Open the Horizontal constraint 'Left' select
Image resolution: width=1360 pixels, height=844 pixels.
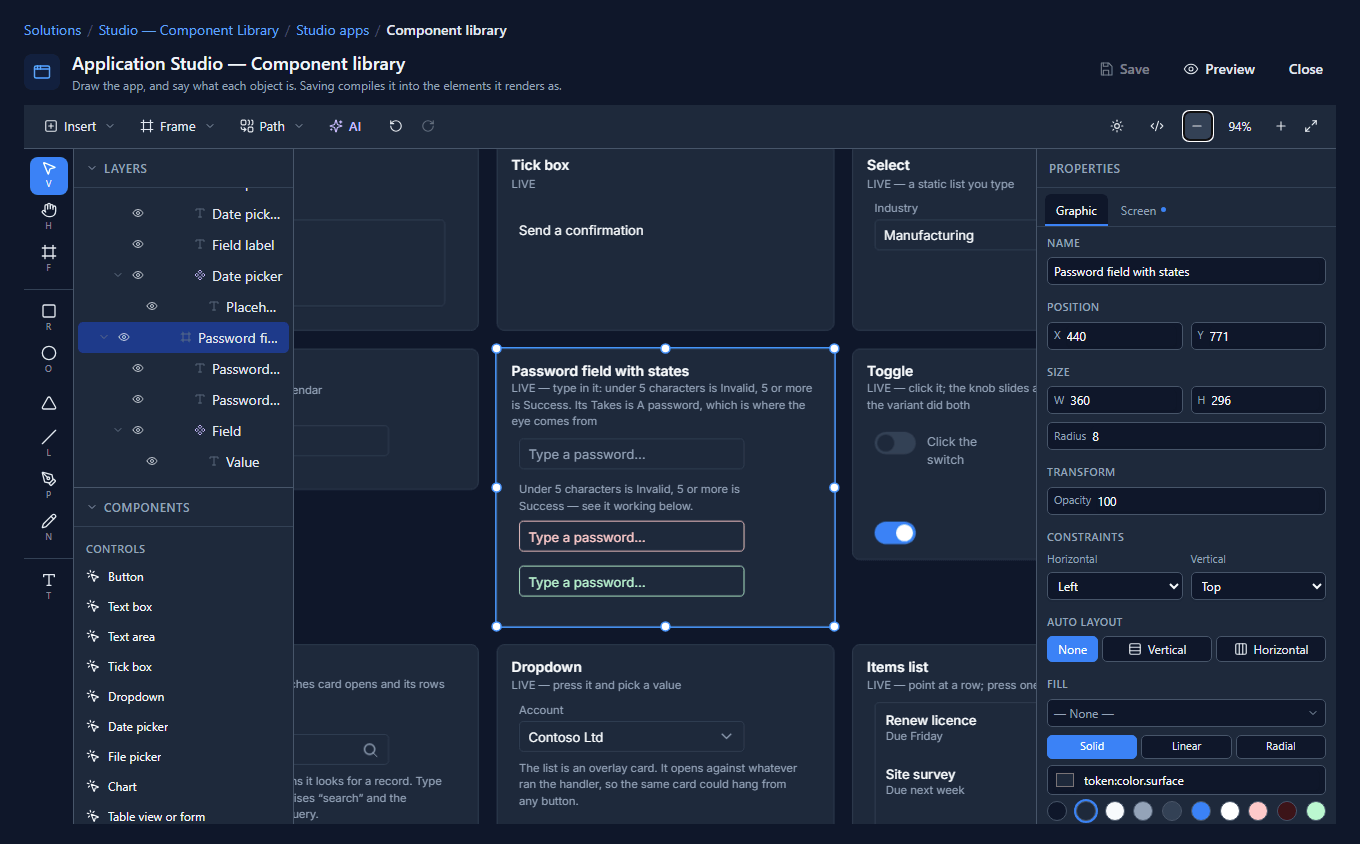click(x=1115, y=586)
